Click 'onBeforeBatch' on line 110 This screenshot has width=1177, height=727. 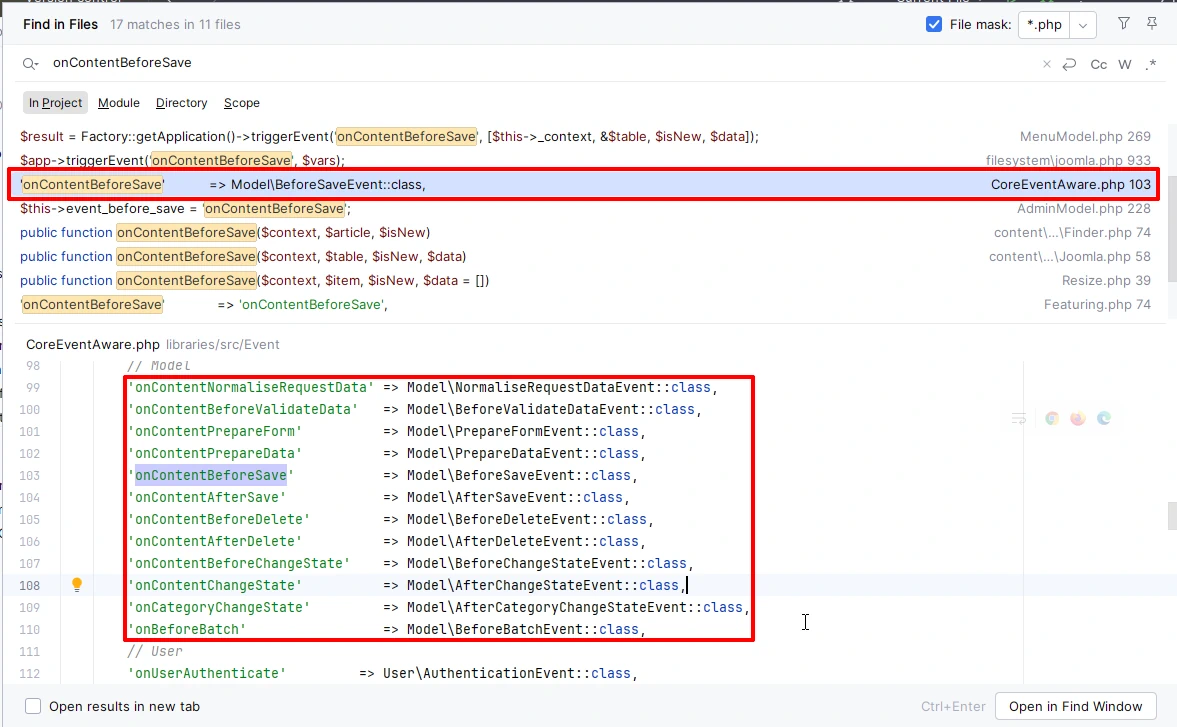(x=187, y=629)
